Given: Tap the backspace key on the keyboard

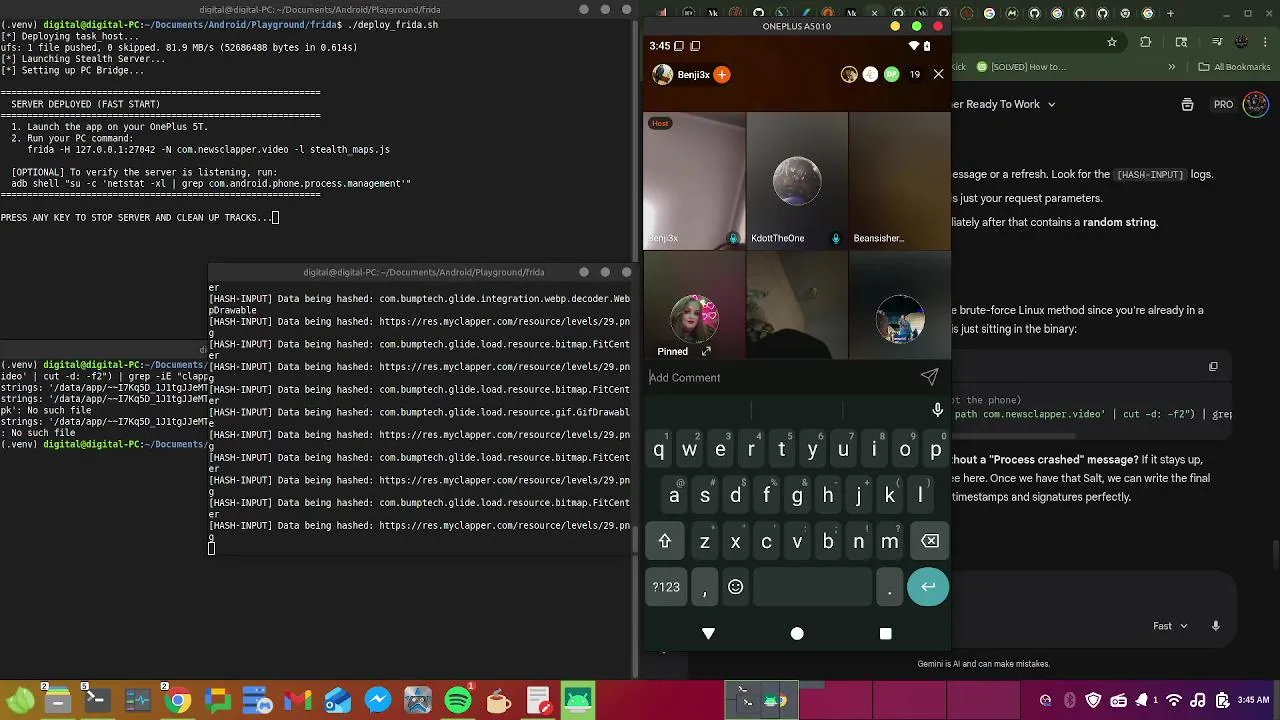Looking at the screenshot, I should click(x=930, y=541).
